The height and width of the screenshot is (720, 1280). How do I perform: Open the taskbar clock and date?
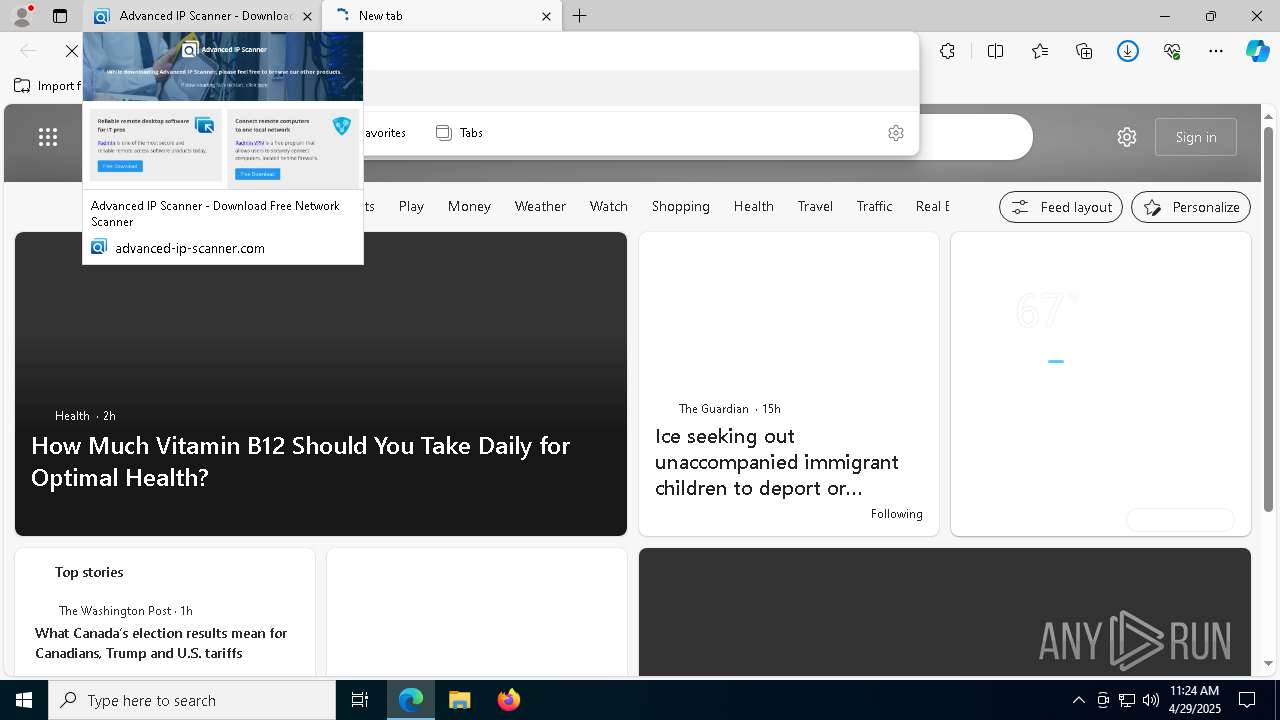pos(1194,700)
